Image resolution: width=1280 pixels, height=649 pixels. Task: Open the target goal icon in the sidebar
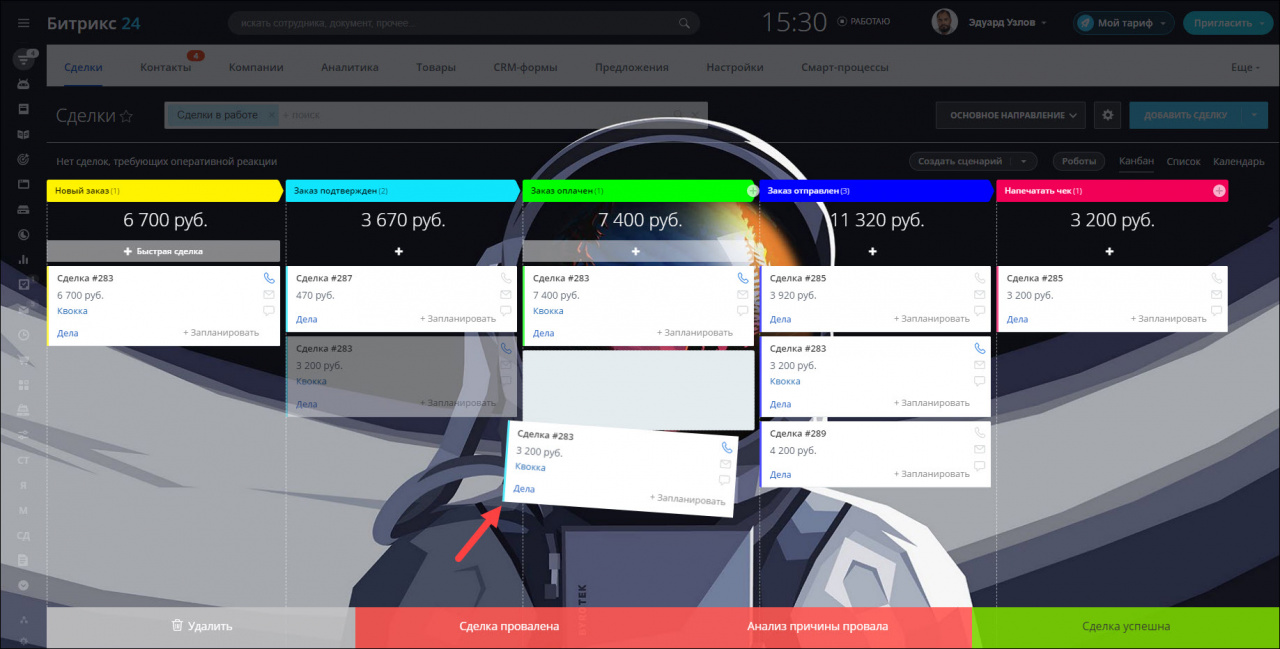23,159
